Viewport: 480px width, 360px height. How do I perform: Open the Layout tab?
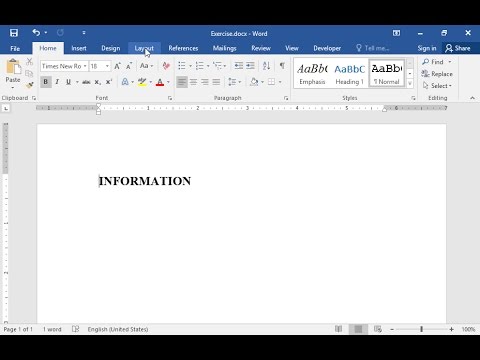[144, 48]
